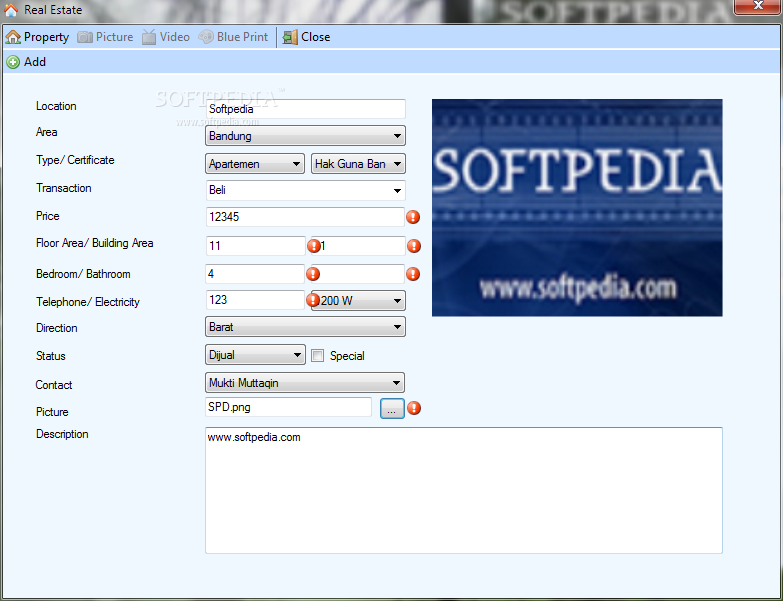Viewport: 783px width, 601px height.
Task: Open the Property toolbar item
Action: [37, 37]
